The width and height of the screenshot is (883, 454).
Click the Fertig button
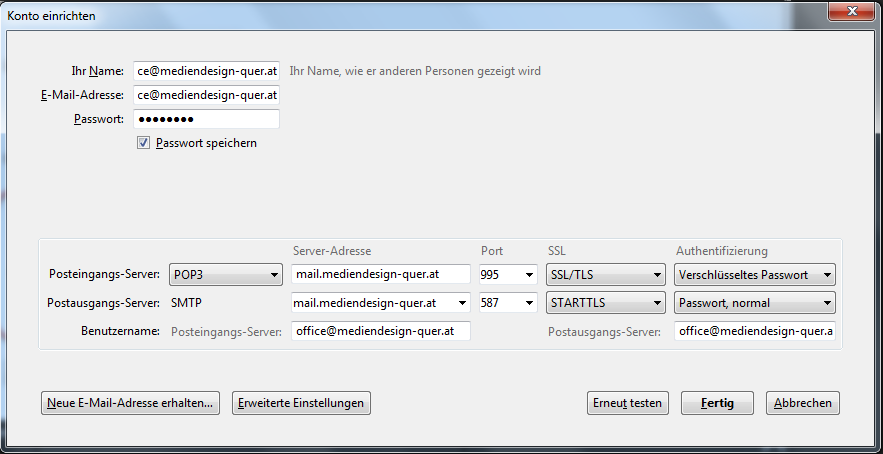[x=717, y=403]
